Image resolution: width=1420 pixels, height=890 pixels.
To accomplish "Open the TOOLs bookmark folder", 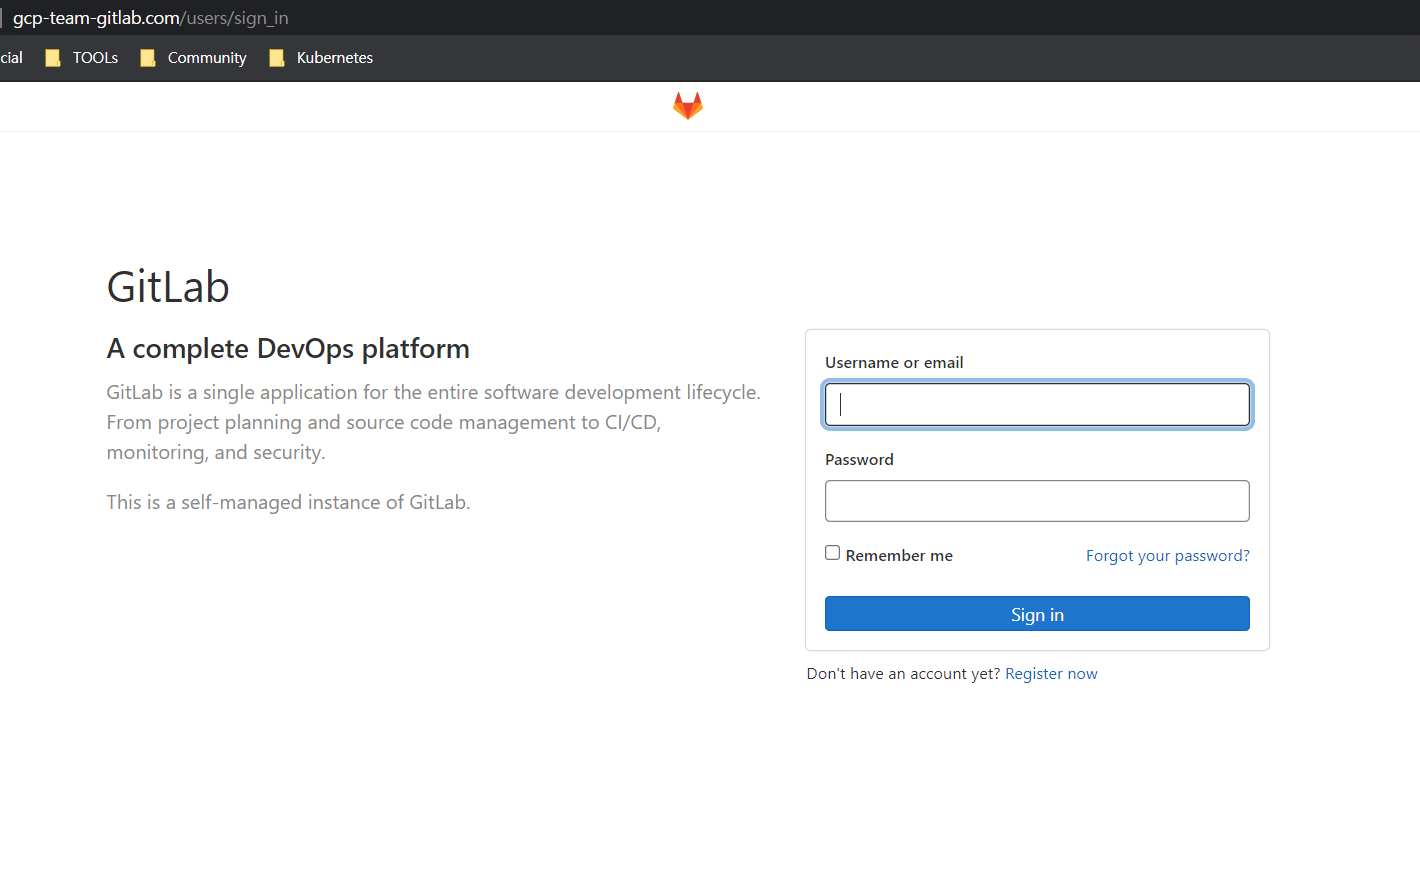I will coord(82,58).
